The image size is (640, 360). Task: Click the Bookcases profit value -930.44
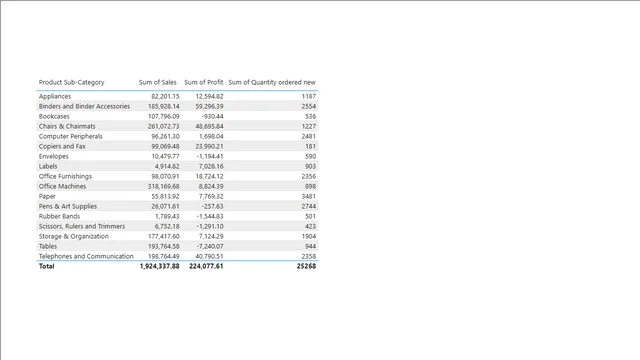(x=212, y=116)
